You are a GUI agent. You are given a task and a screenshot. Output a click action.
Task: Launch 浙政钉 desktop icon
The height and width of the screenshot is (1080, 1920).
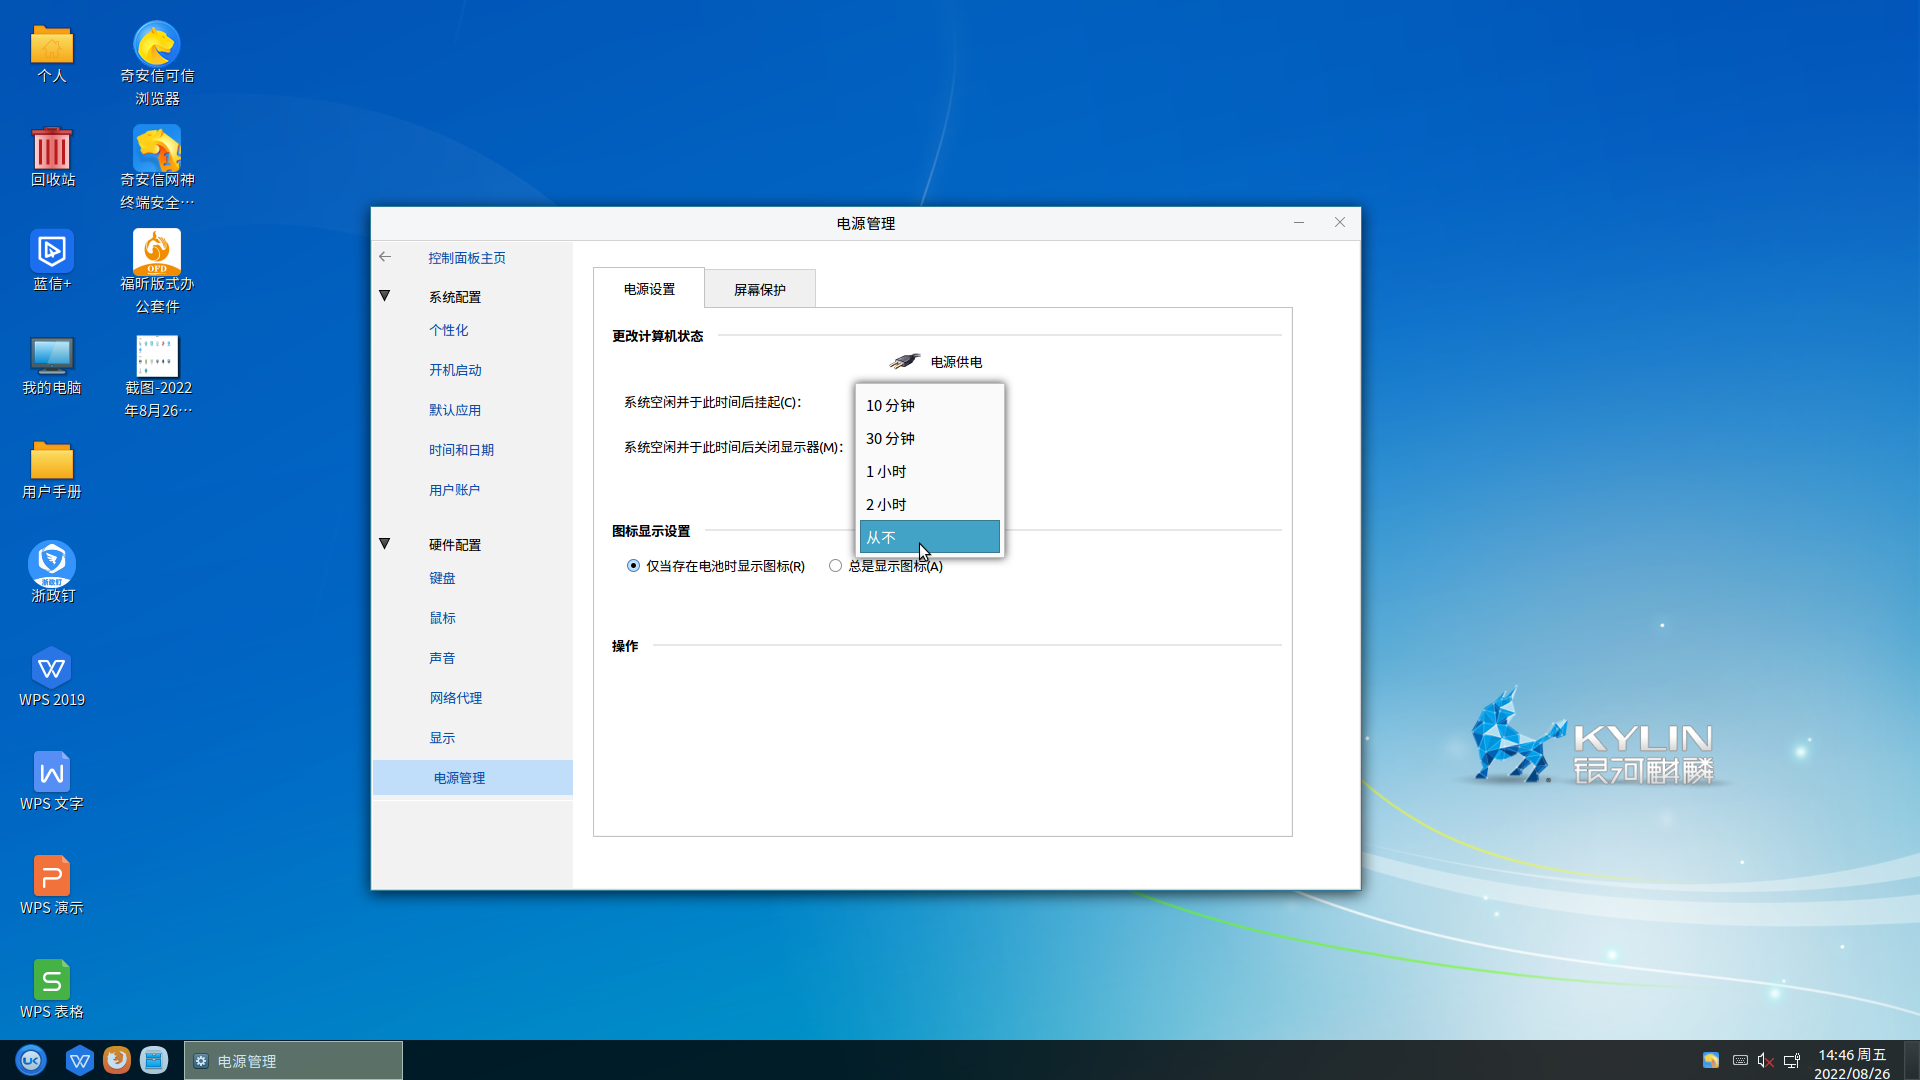click(52, 564)
